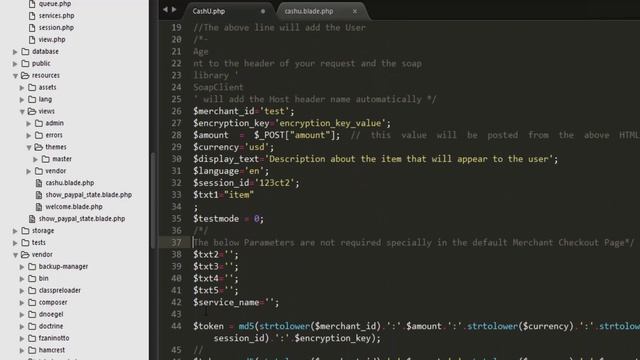Click the welcome.blade.php file icon

pyautogui.click(x=39, y=207)
